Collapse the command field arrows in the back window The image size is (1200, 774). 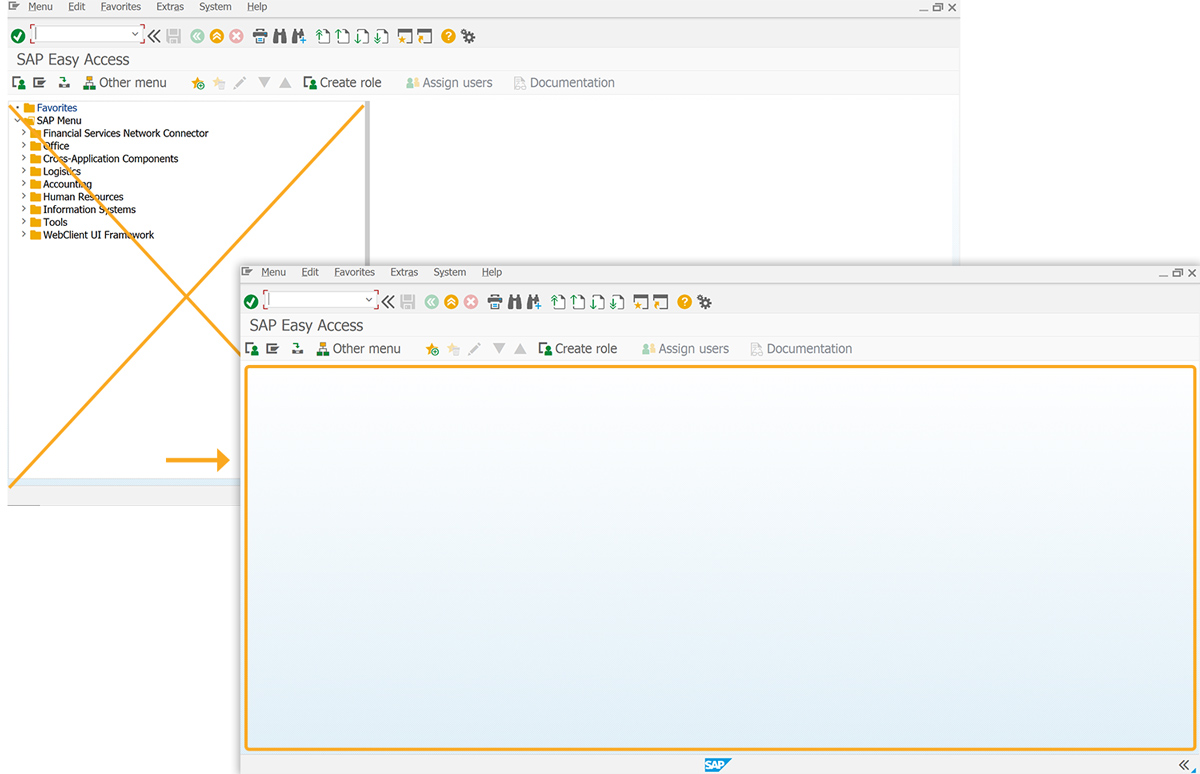[x=154, y=36]
